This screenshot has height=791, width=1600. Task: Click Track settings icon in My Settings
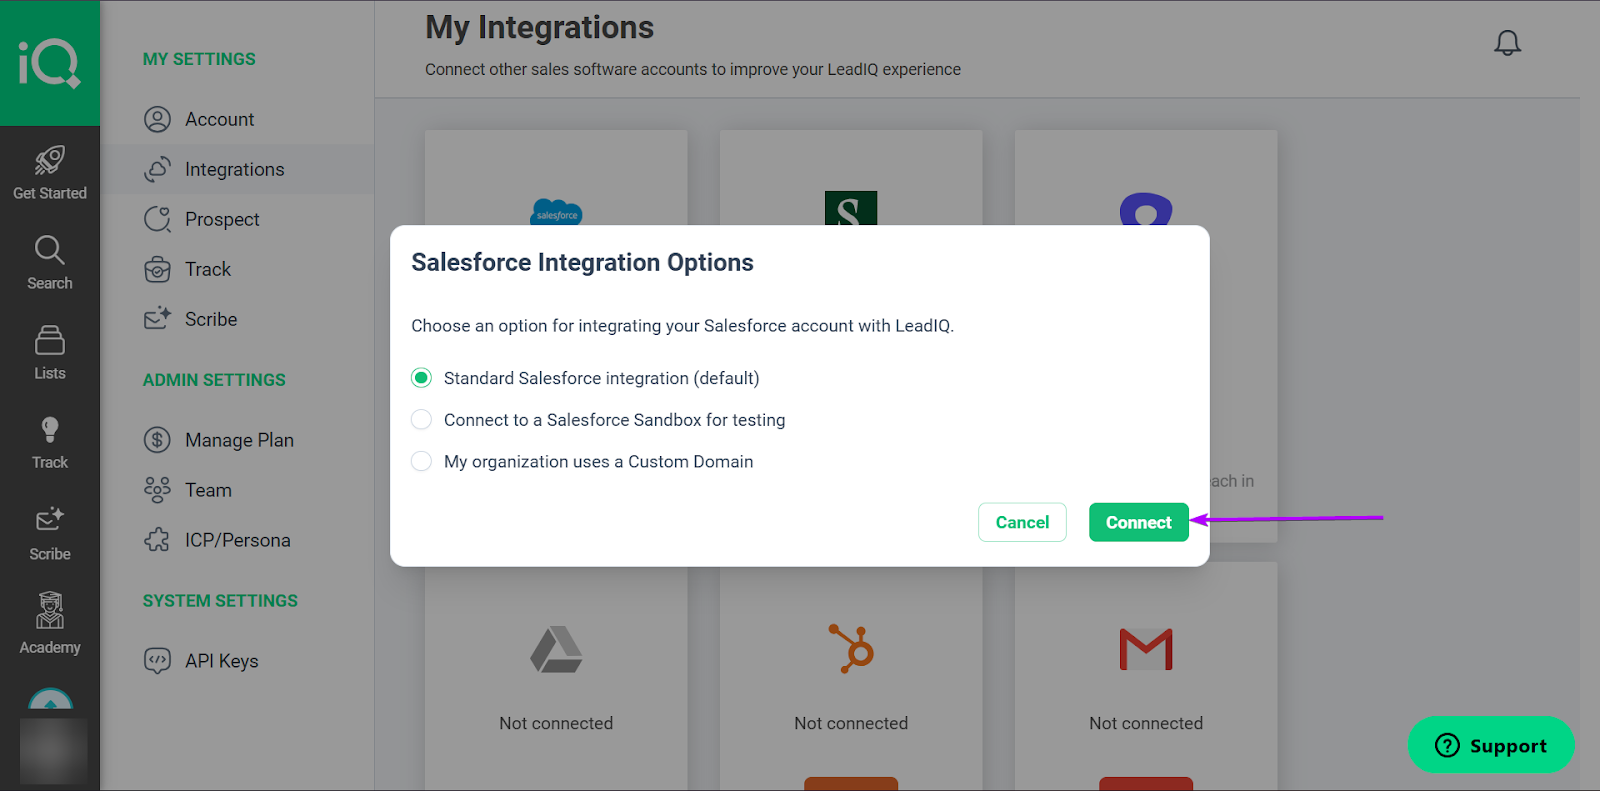157,269
